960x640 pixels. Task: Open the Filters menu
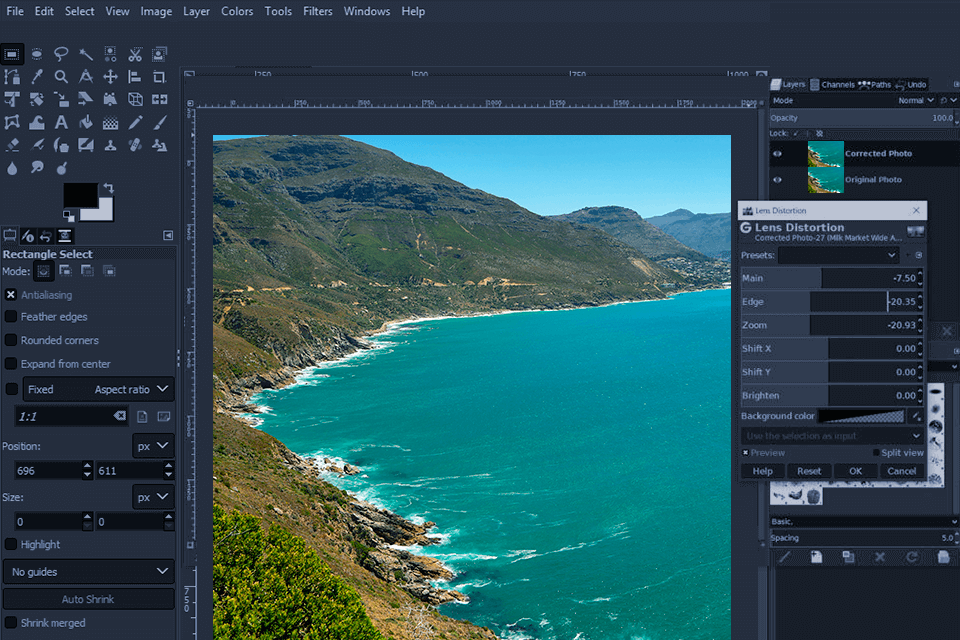tap(318, 11)
